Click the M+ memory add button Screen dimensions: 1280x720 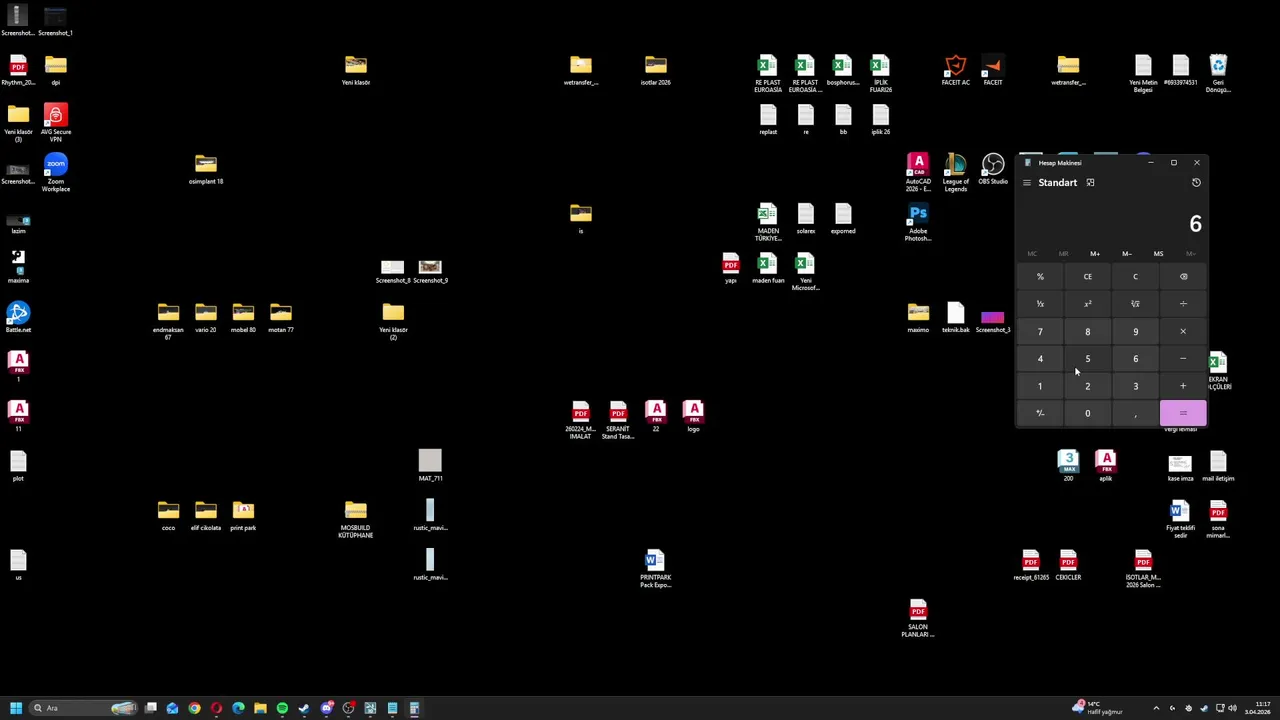tap(1095, 254)
